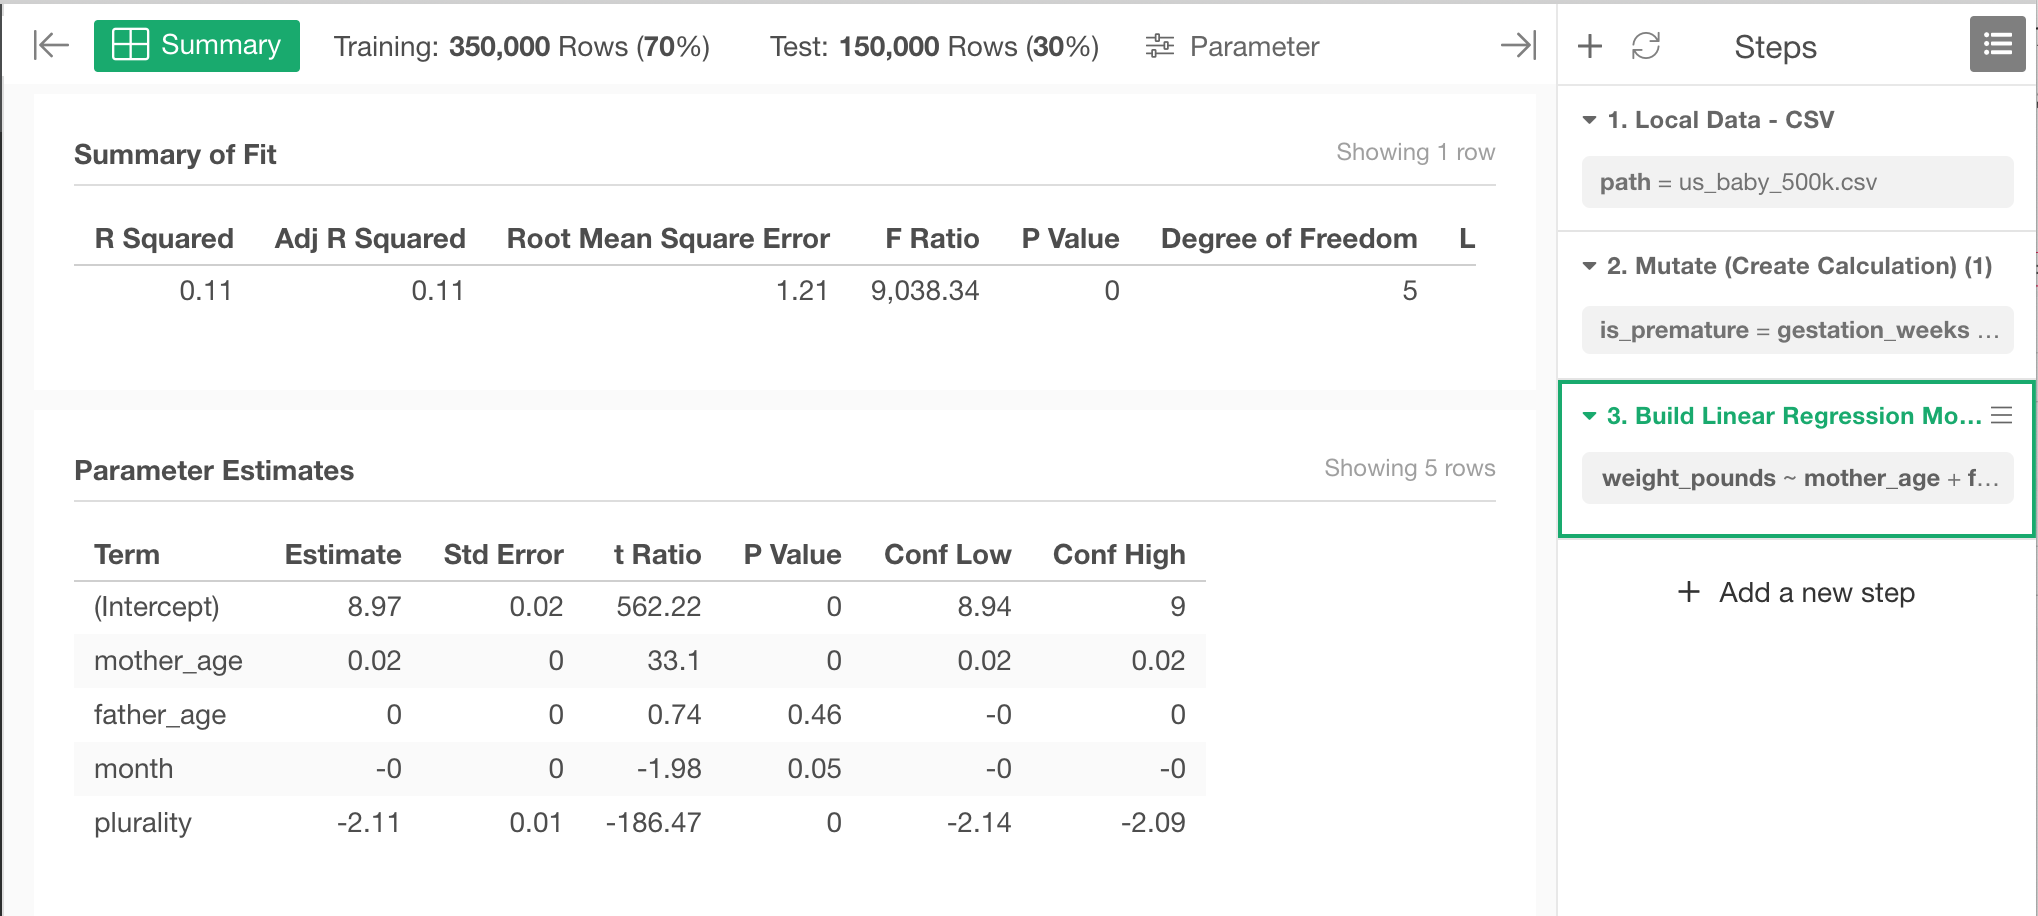
Task: Click the Summary grid icon
Action: click(130, 45)
